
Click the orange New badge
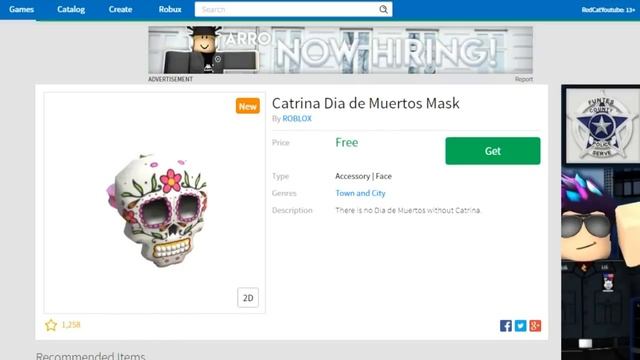pyautogui.click(x=248, y=106)
